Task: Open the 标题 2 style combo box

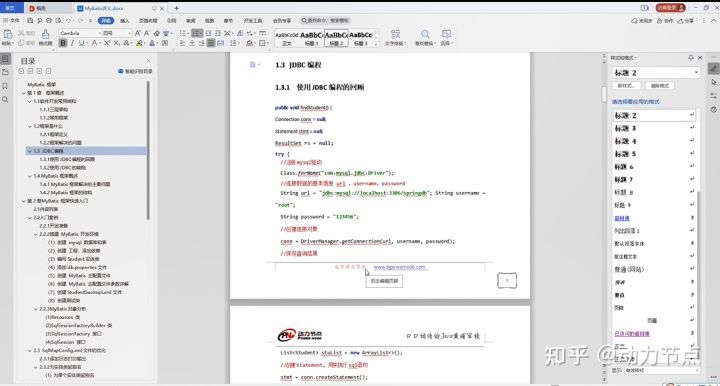Action: click(x=656, y=73)
